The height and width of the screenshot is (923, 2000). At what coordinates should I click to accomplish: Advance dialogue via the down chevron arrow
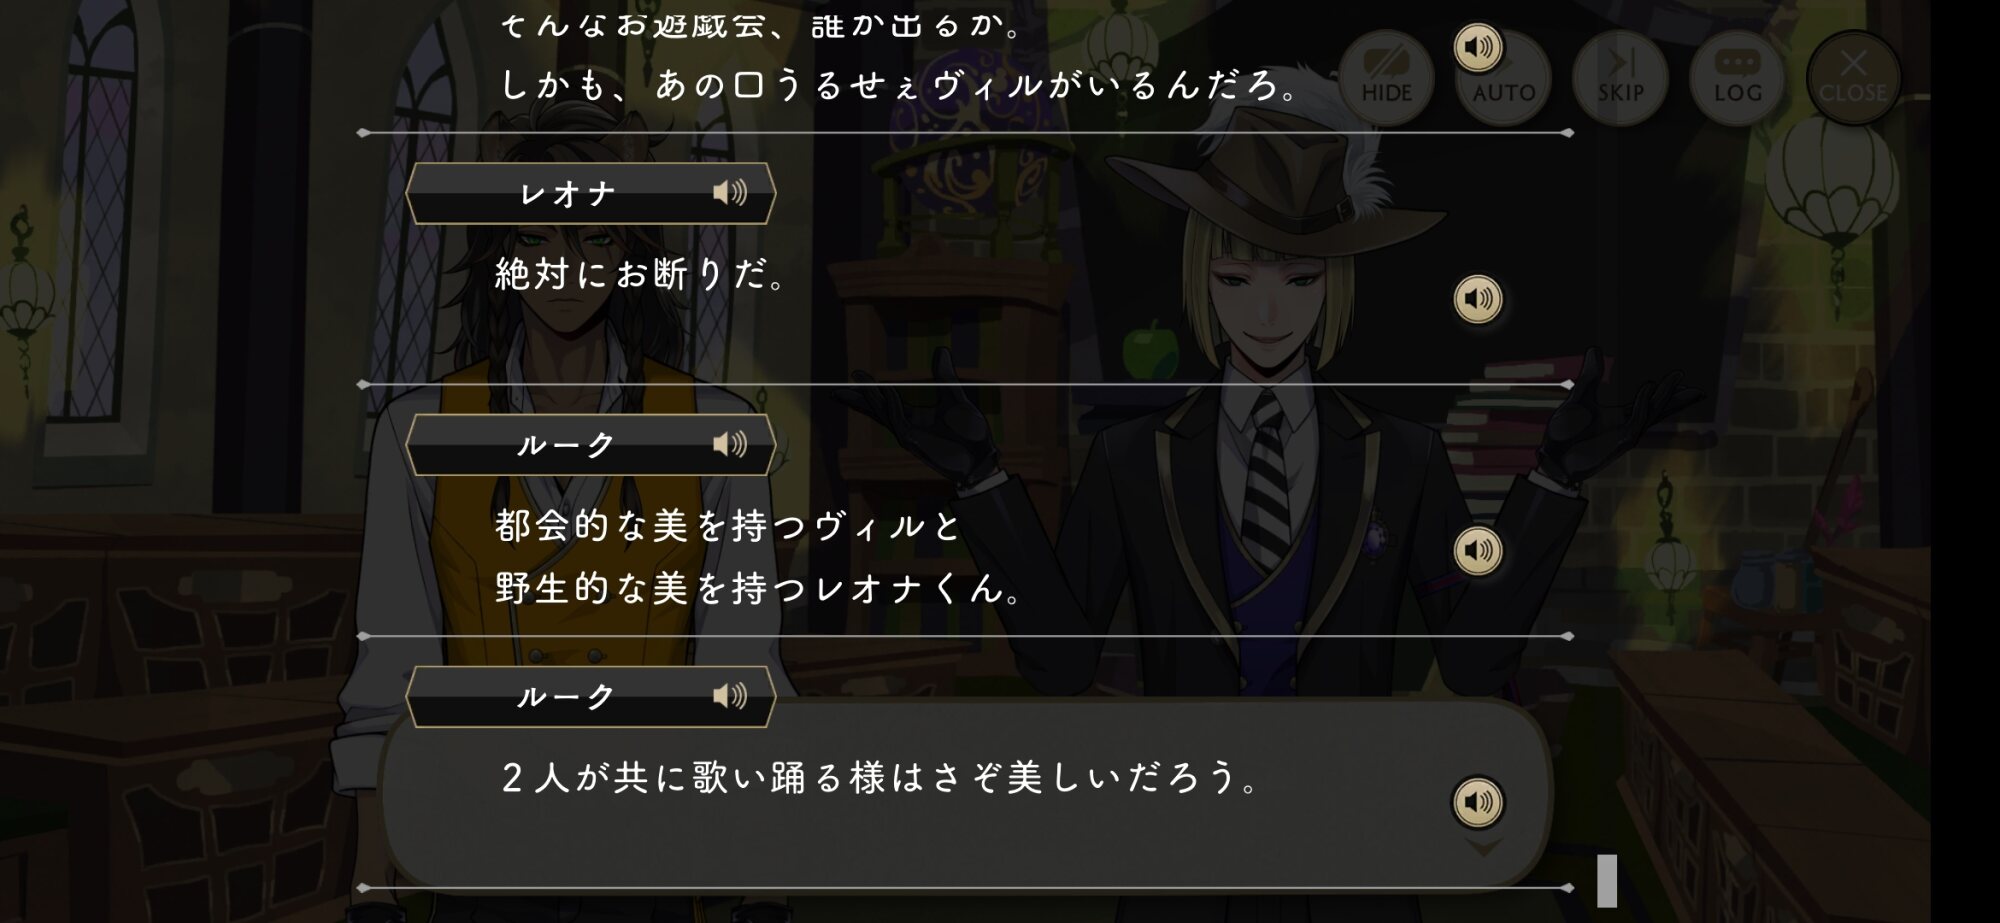(x=1483, y=848)
